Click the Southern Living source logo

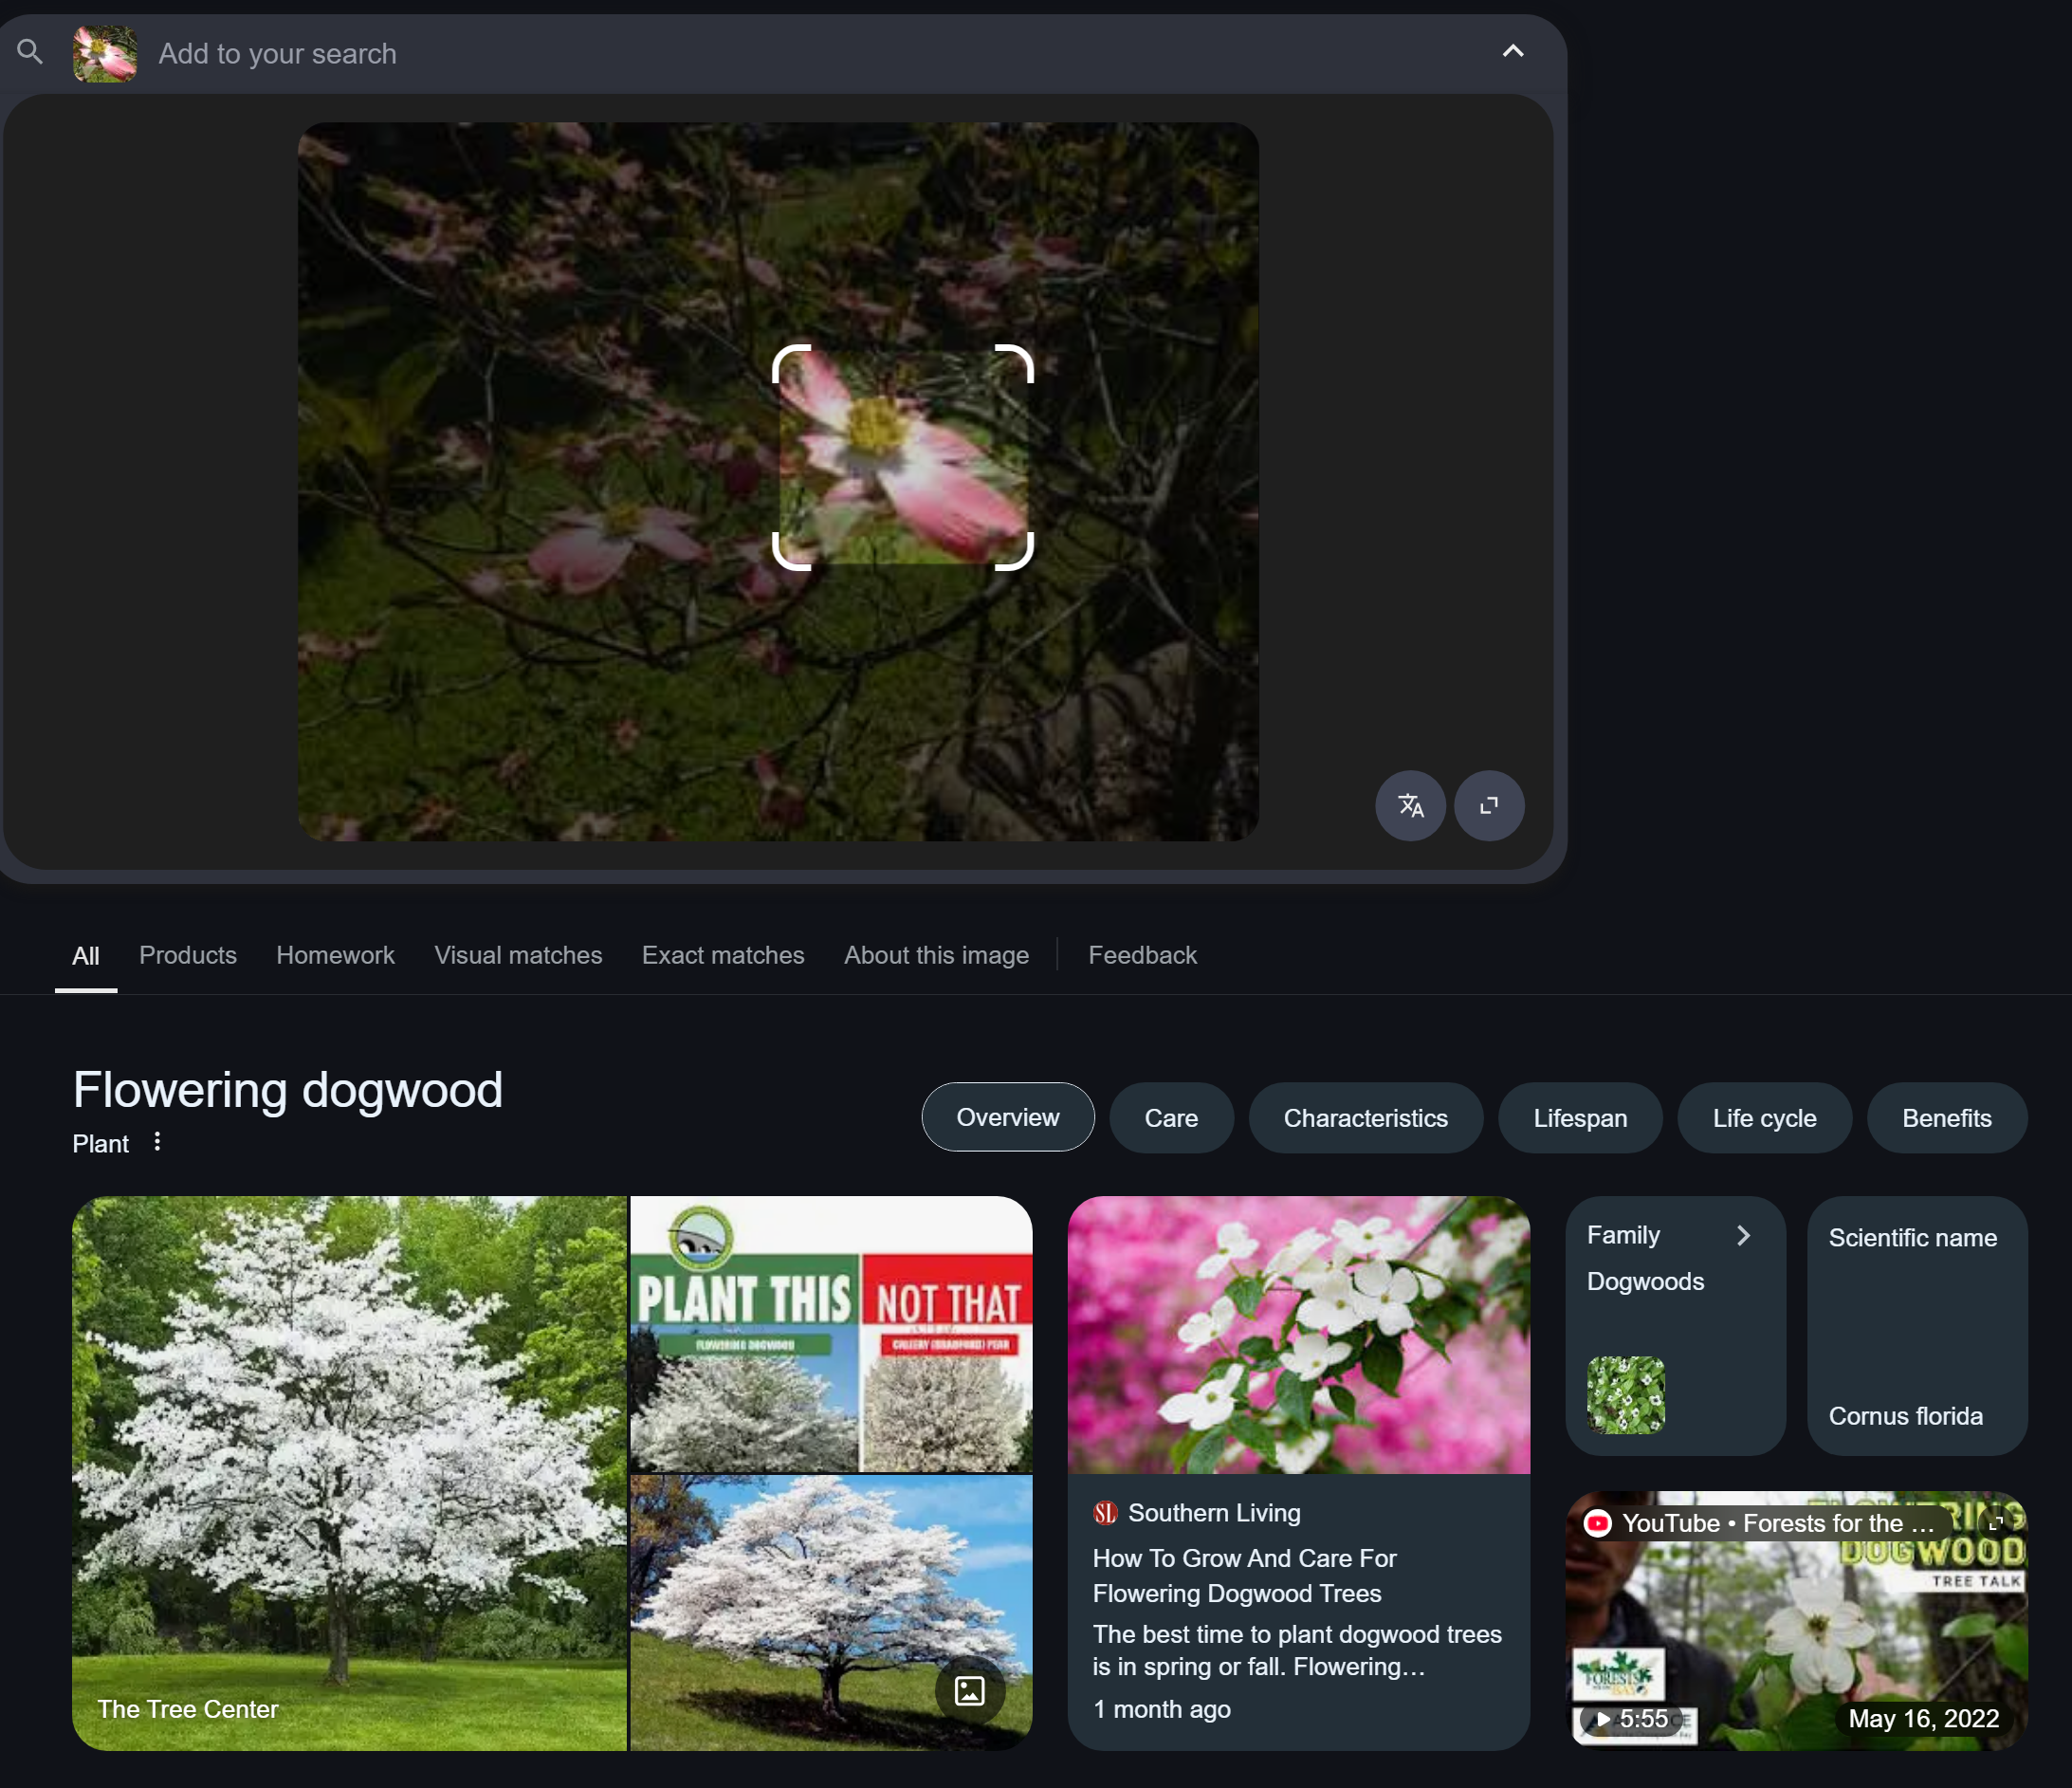1105,1513
